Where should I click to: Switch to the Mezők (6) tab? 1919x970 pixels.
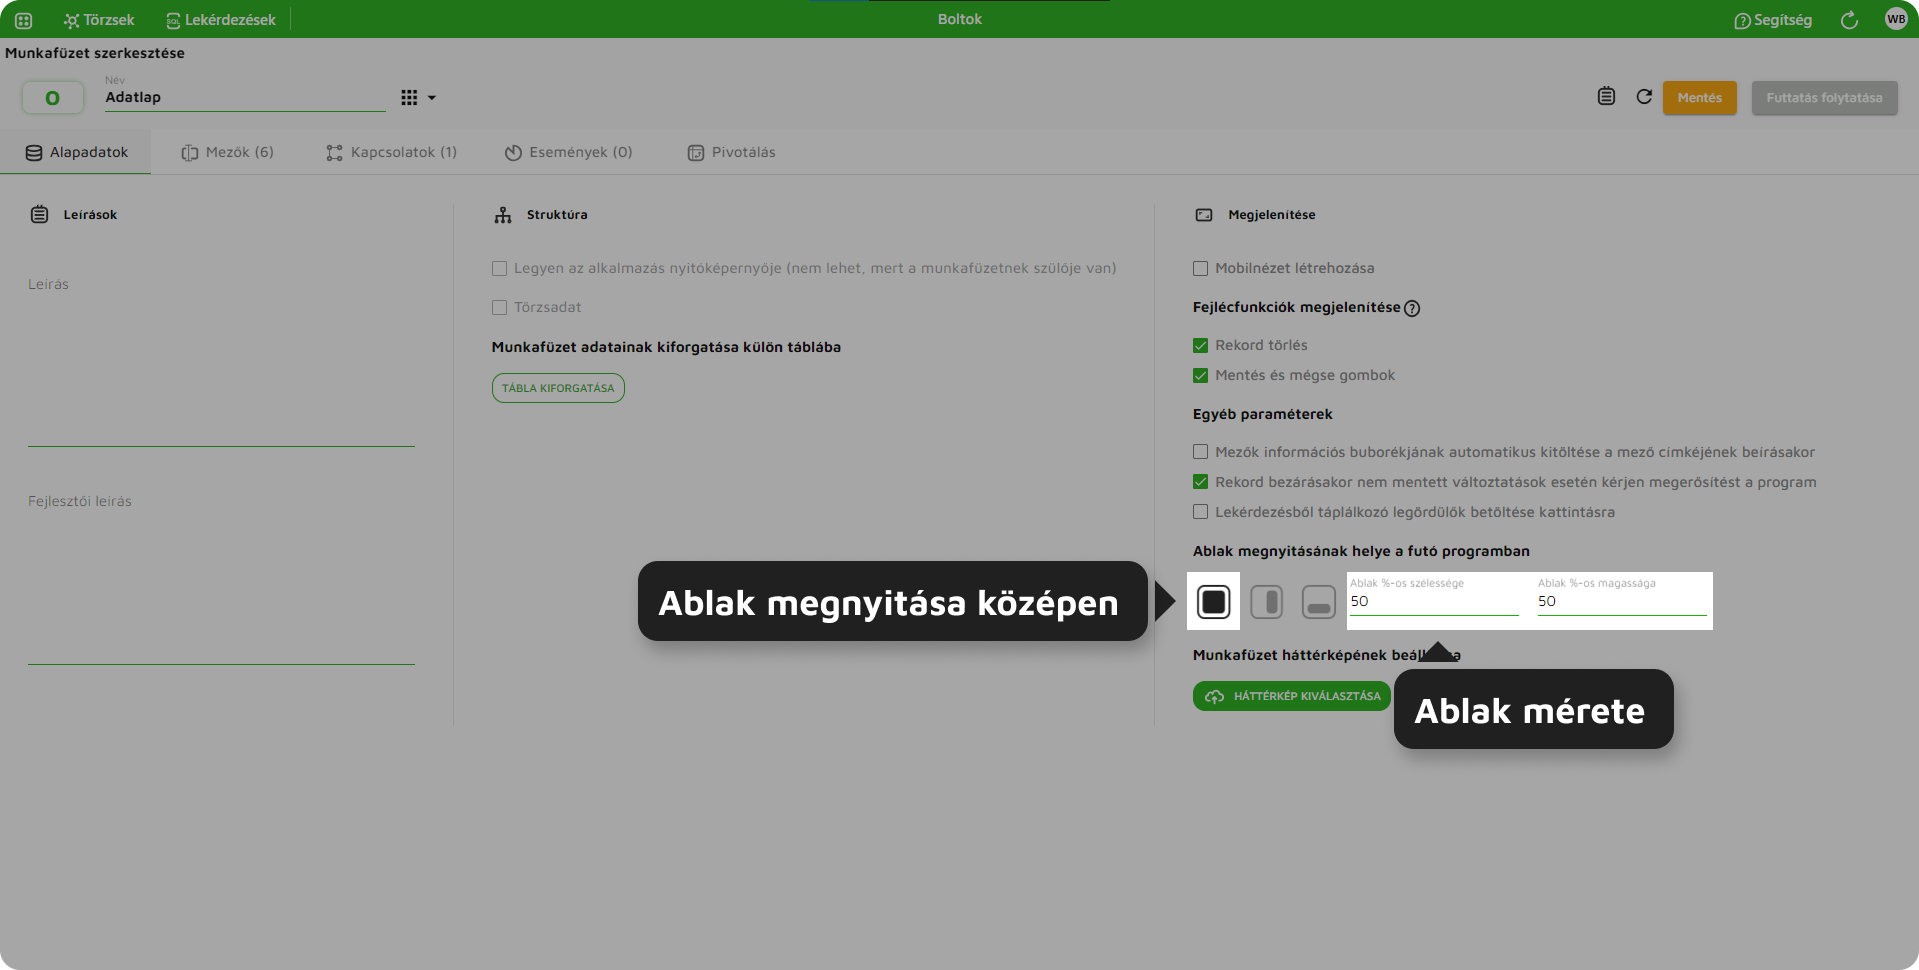(227, 152)
